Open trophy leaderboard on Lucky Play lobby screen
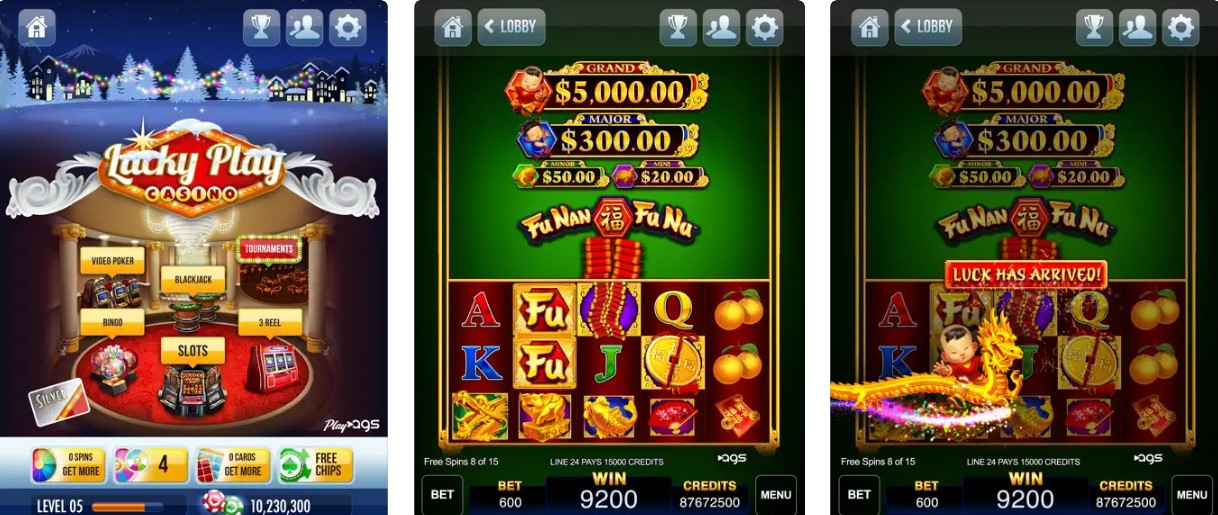1218x515 pixels. [261, 27]
